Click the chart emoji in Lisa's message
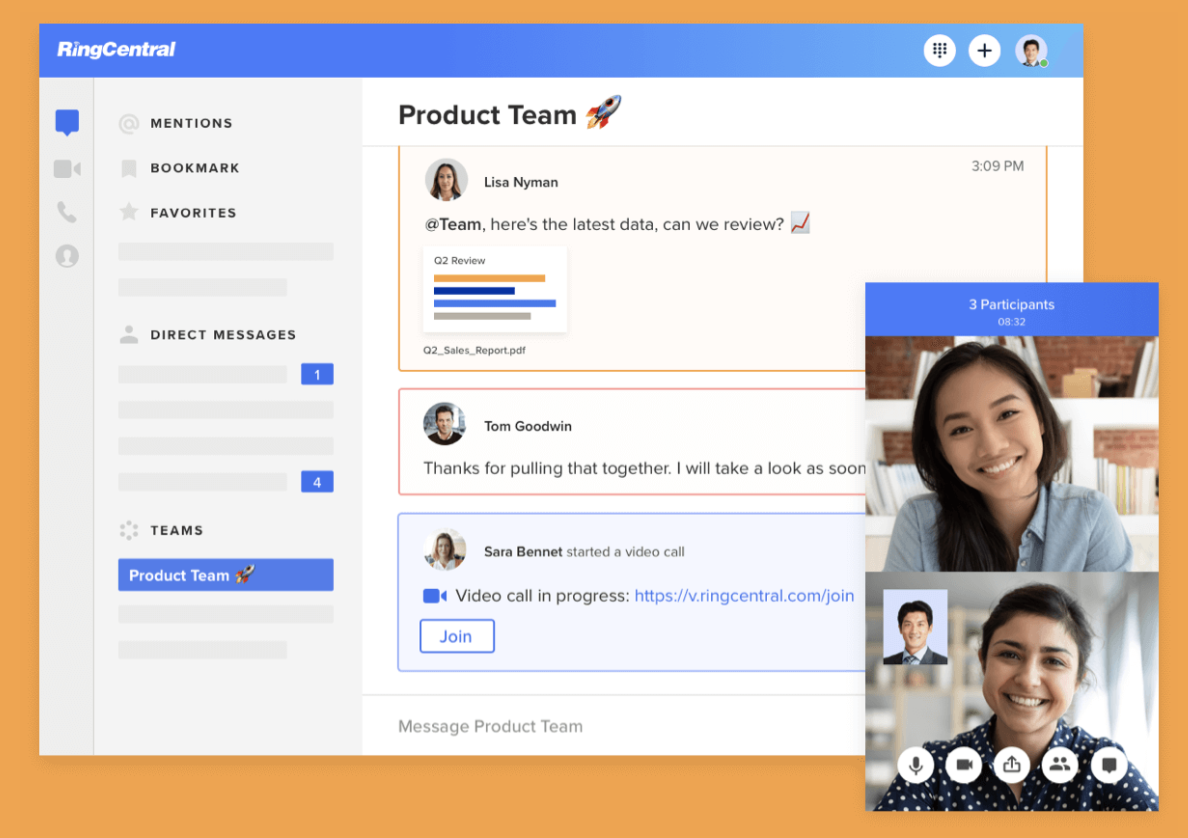The width and height of the screenshot is (1188, 838). [x=800, y=223]
